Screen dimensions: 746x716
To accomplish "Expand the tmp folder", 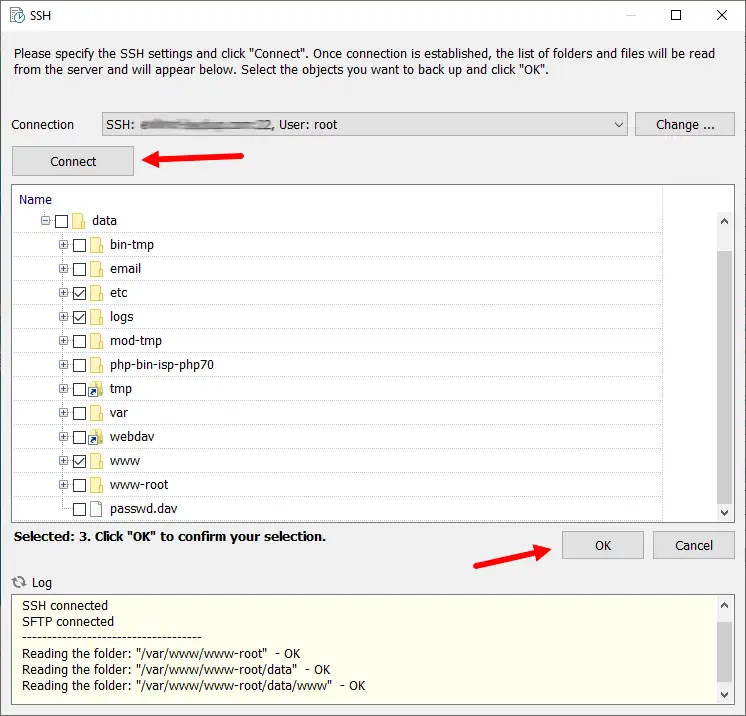I will pyautogui.click(x=63, y=389).
